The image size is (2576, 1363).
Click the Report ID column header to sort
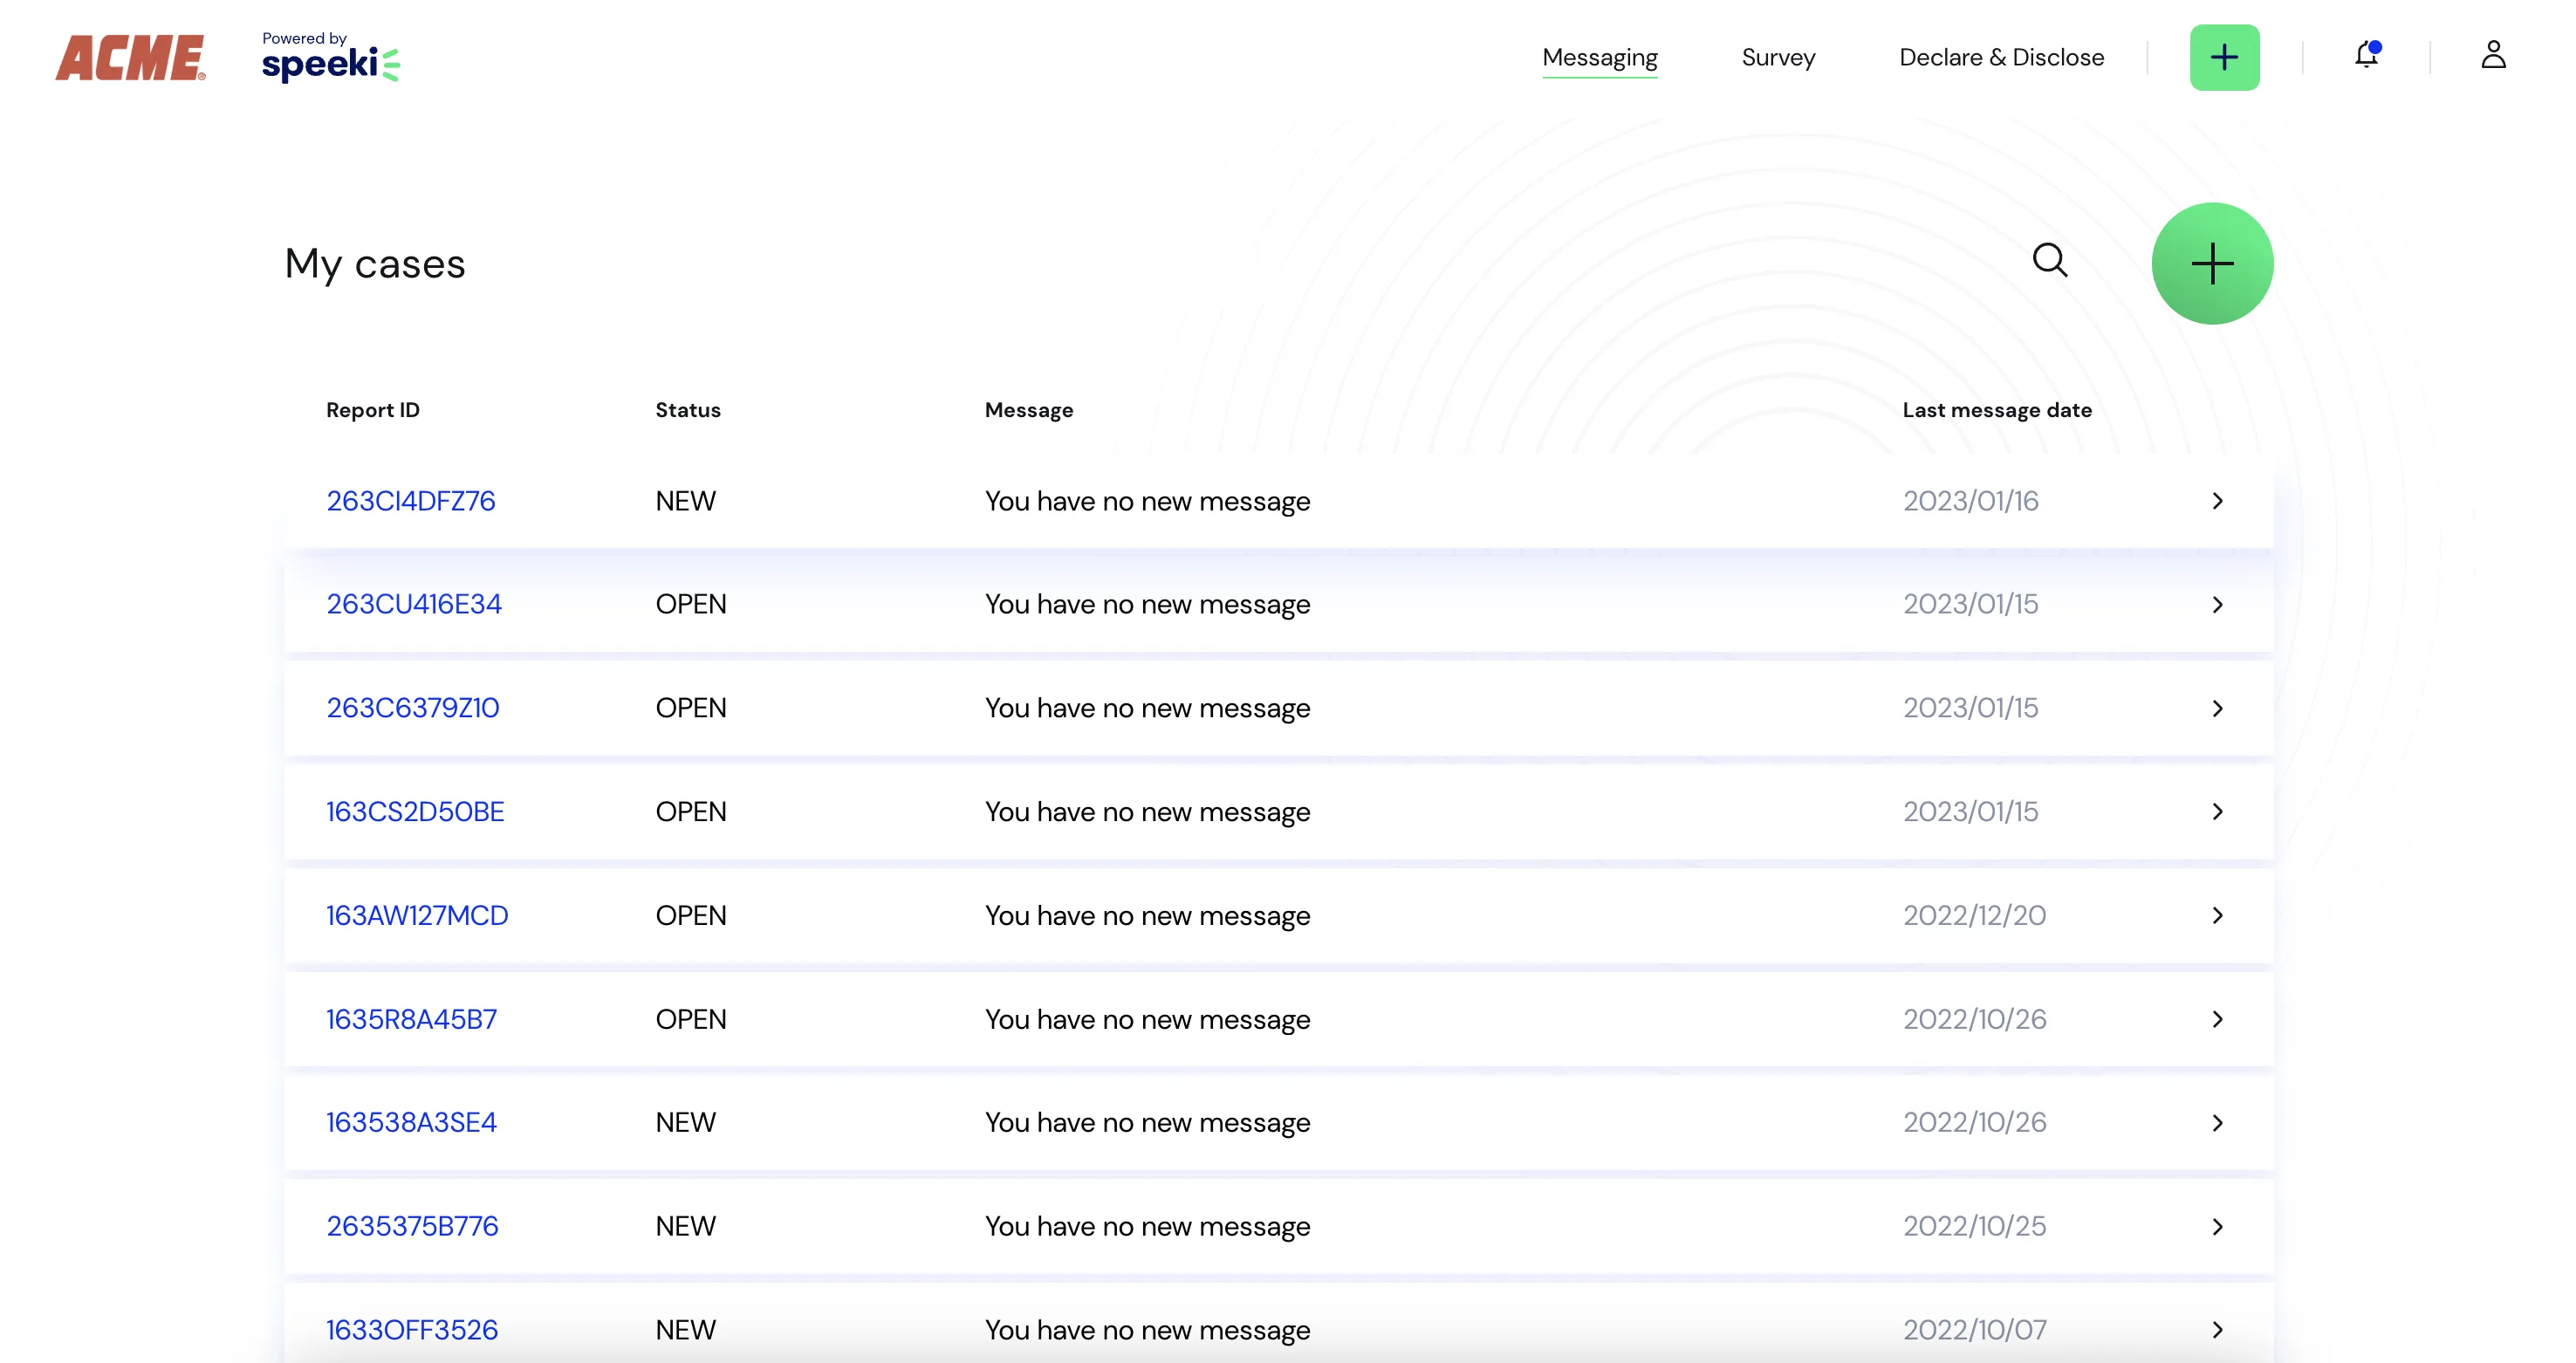coord(373,409)
